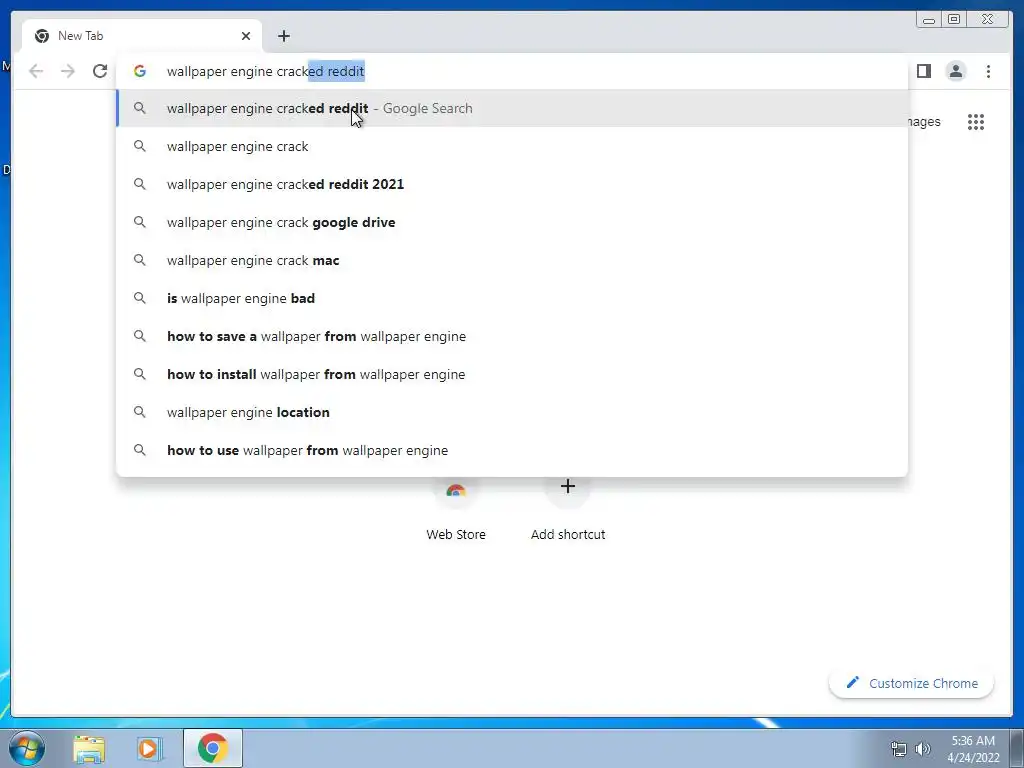The width and height of the screenshot is (1024, 768).
Task: Reload the page with the refresh icon
Action: pyautogui.click(x=100, y=71)
